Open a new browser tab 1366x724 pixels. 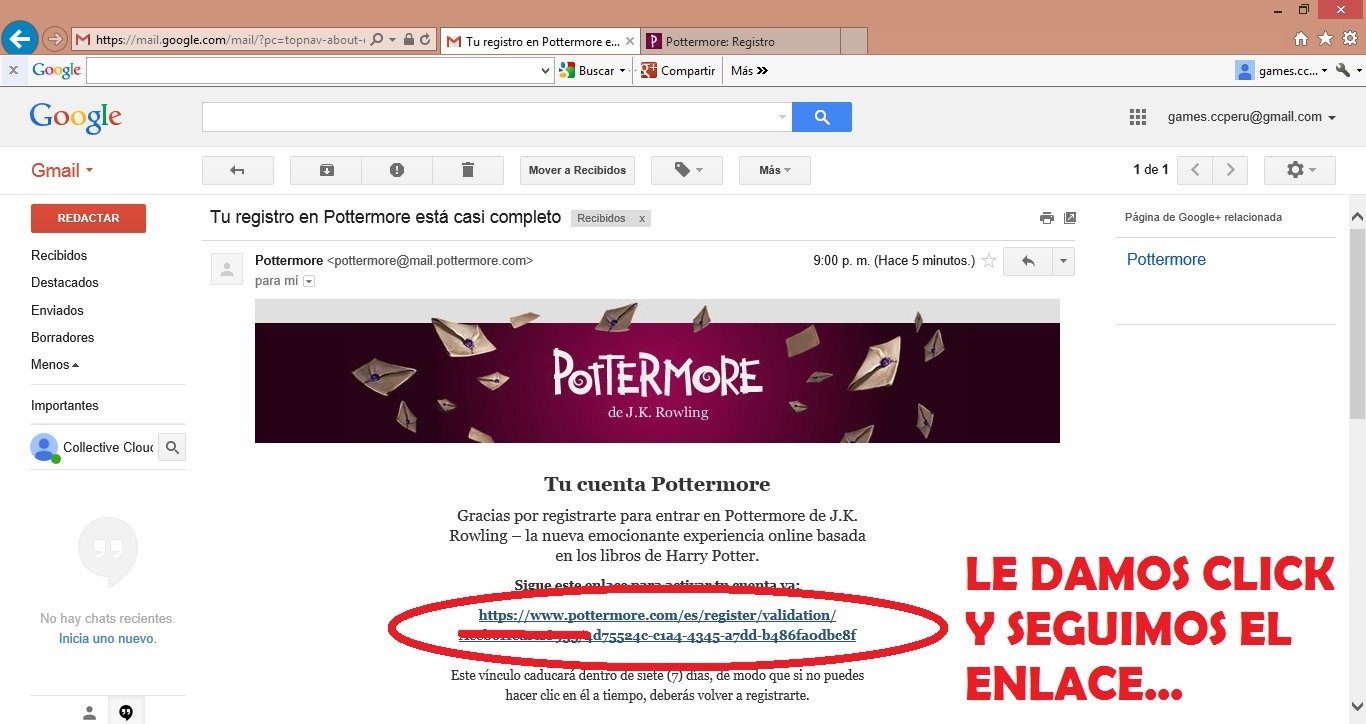[853, 41]
